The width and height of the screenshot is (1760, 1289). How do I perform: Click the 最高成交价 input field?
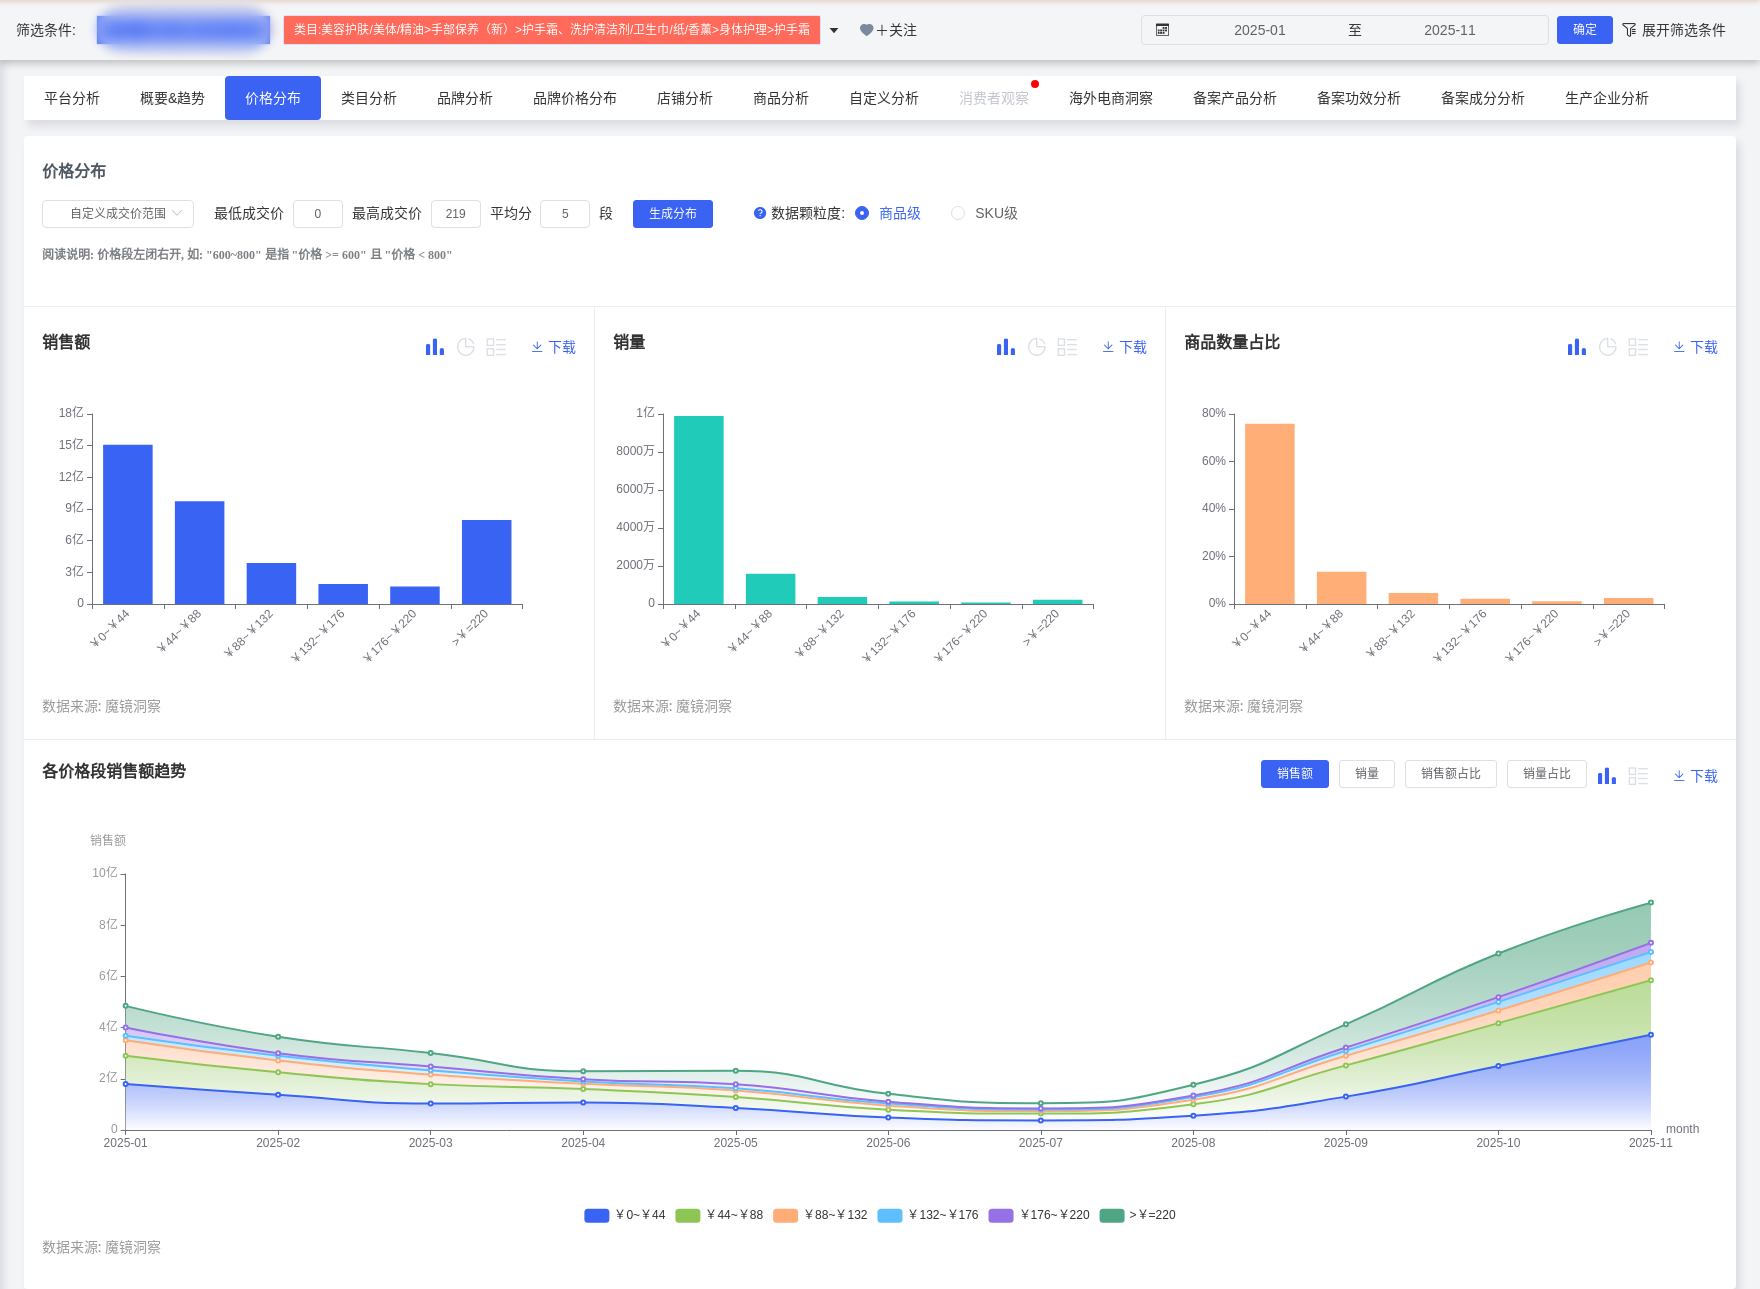click(455, 213)
